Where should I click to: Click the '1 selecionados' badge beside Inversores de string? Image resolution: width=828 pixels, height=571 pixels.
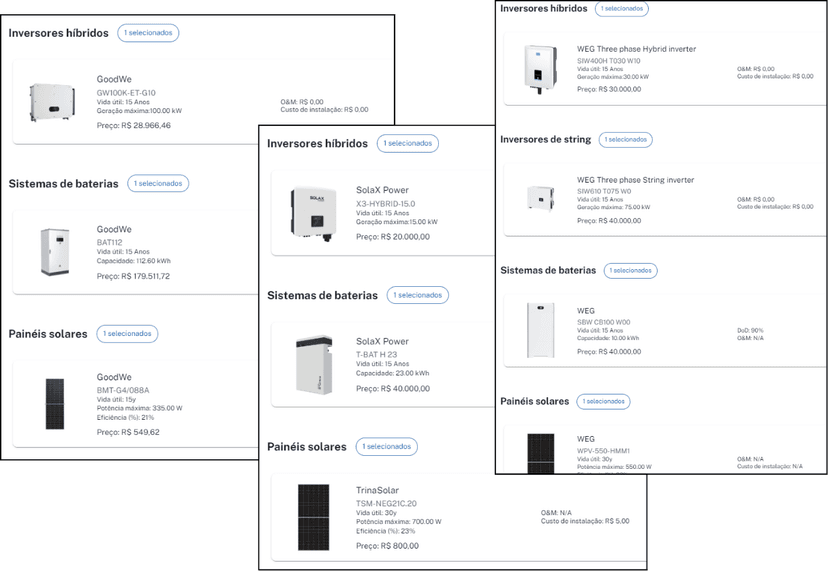(x=626, y=140)
